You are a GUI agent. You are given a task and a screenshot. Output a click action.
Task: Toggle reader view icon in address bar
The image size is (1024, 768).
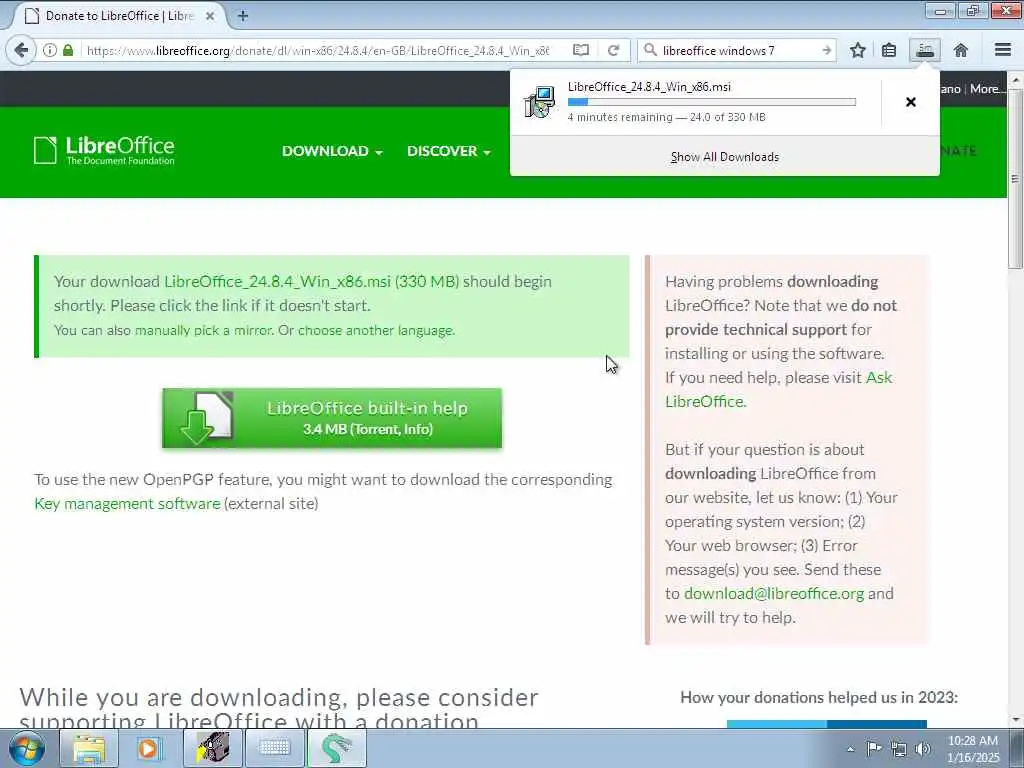(x=581, y=50)
